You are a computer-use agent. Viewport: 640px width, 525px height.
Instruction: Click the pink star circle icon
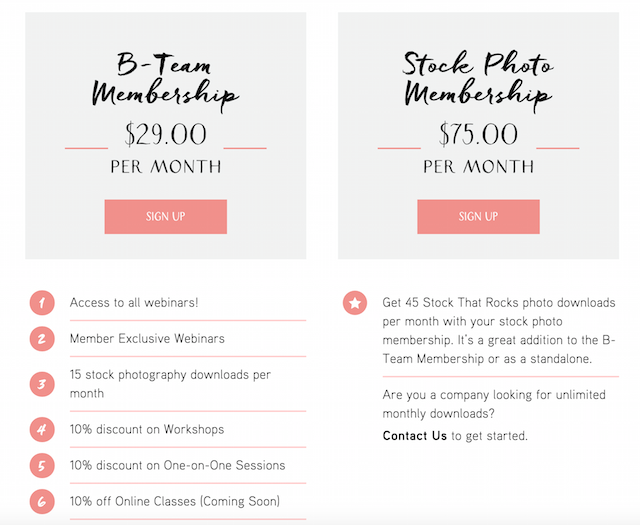click(355, 303)
